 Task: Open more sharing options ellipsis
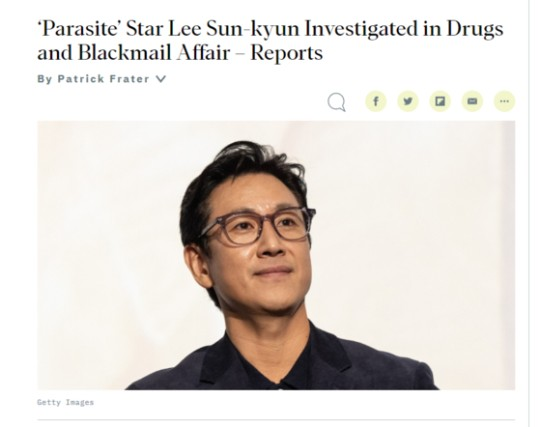coord(504,101)
